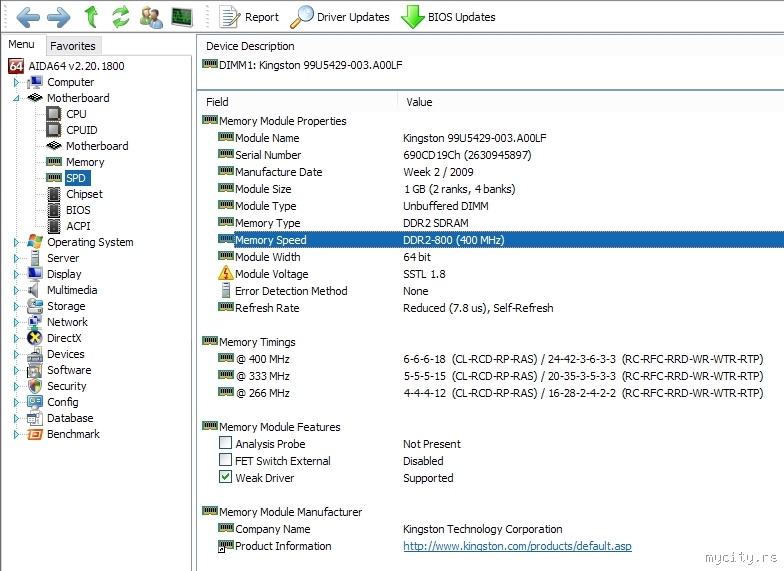Open the users management toolbar icon

pos(151,17)
